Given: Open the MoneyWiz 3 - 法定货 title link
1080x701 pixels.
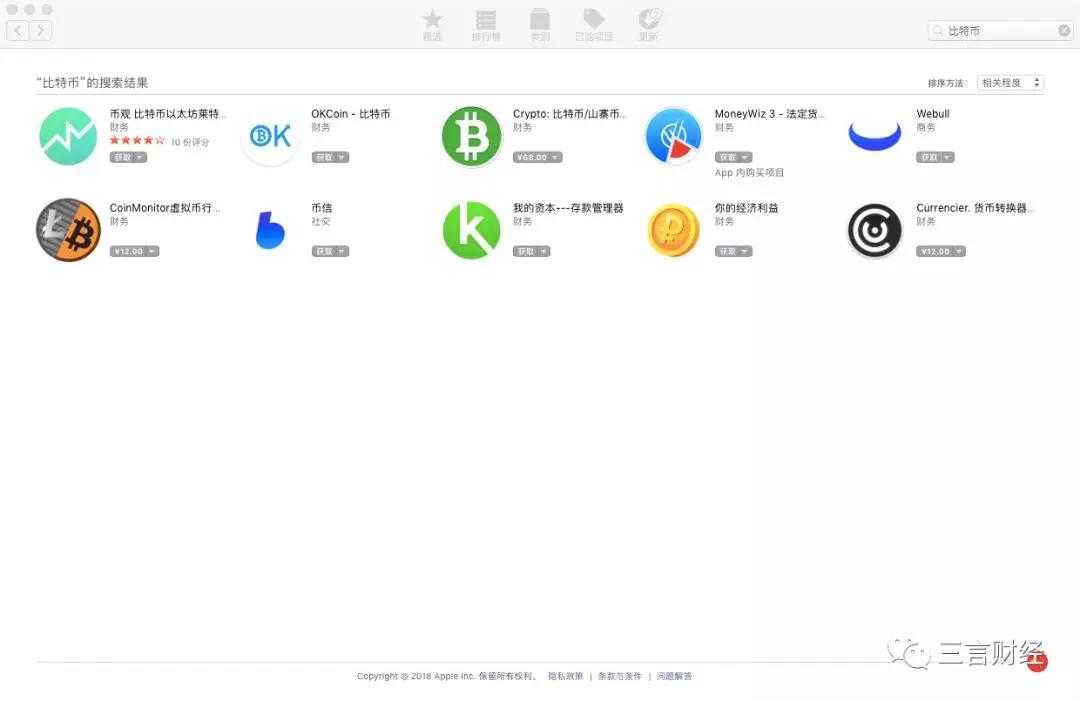Looking at the screenshot, I should pyautogui.click(x=769, y=114).
